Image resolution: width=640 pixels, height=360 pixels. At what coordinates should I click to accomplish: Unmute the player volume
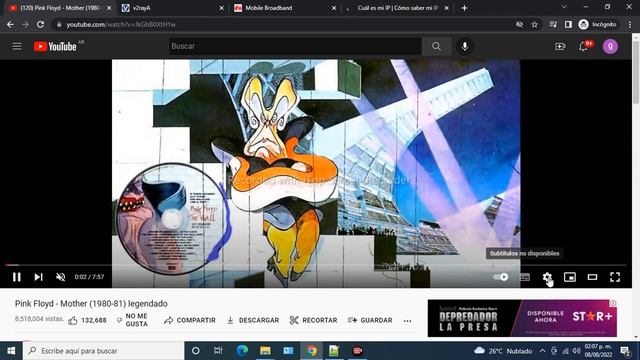60,277
